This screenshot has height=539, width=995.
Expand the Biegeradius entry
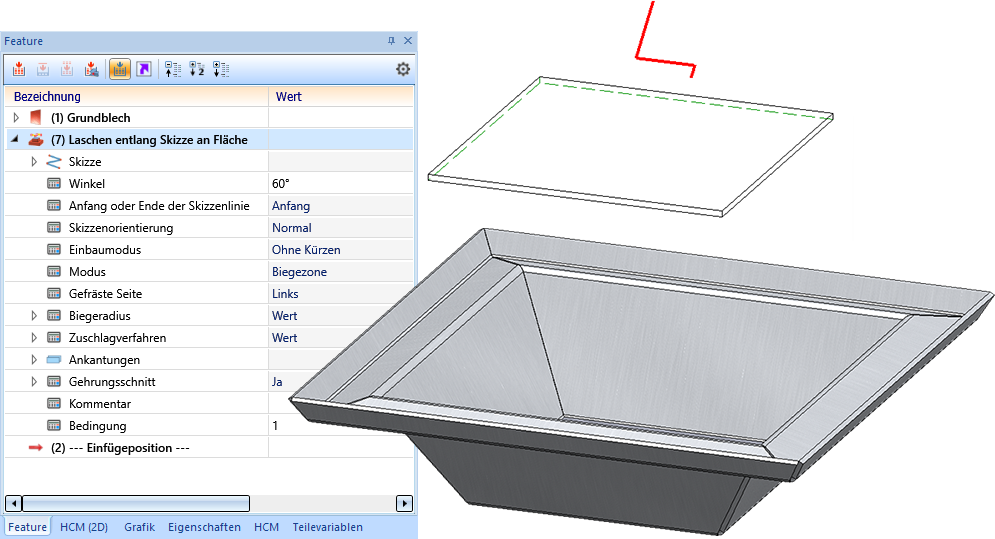point(34,316)
